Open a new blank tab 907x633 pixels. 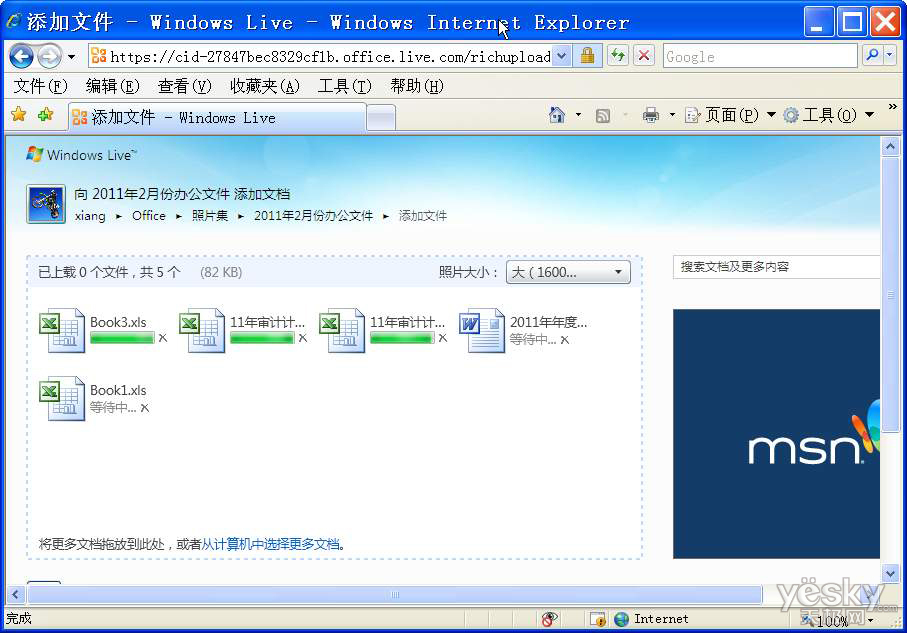[x=381, y=119]
